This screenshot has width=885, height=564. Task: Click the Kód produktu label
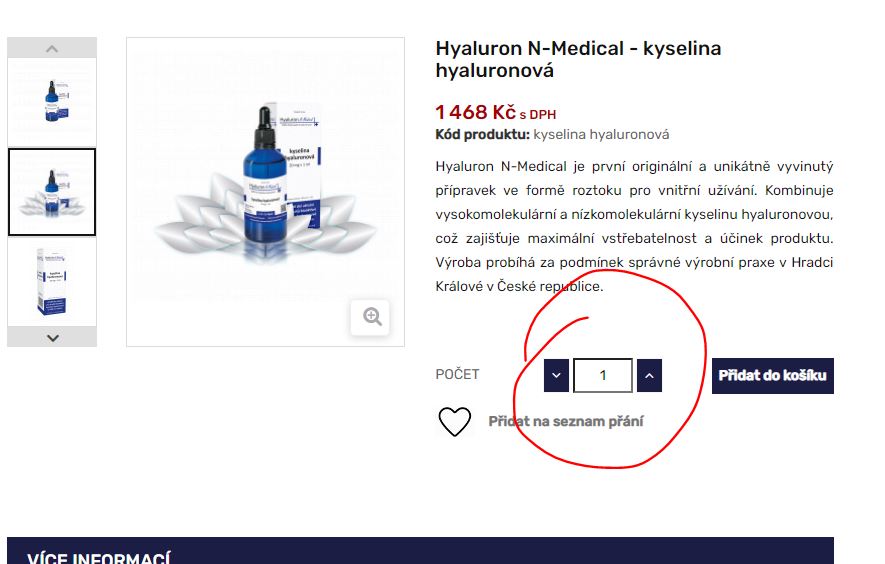483,135
